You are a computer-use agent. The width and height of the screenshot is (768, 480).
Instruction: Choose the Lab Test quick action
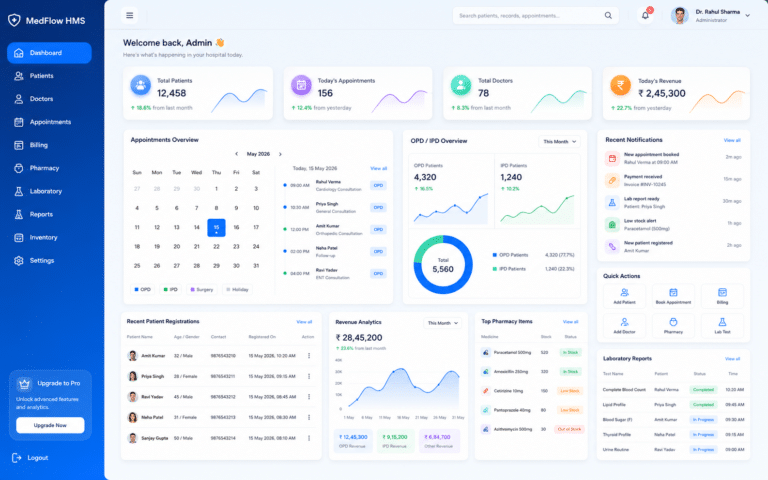tap(722, 326)
